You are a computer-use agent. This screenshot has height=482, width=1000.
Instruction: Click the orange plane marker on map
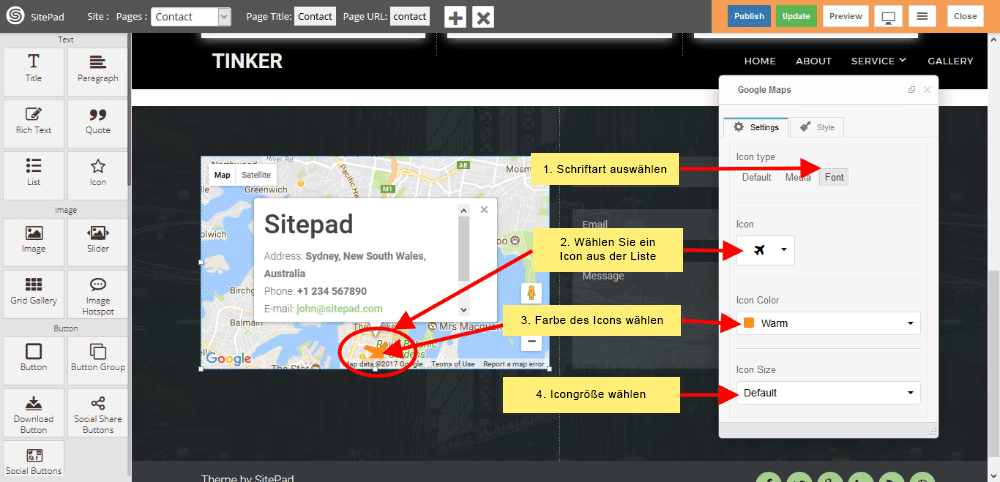376,351
